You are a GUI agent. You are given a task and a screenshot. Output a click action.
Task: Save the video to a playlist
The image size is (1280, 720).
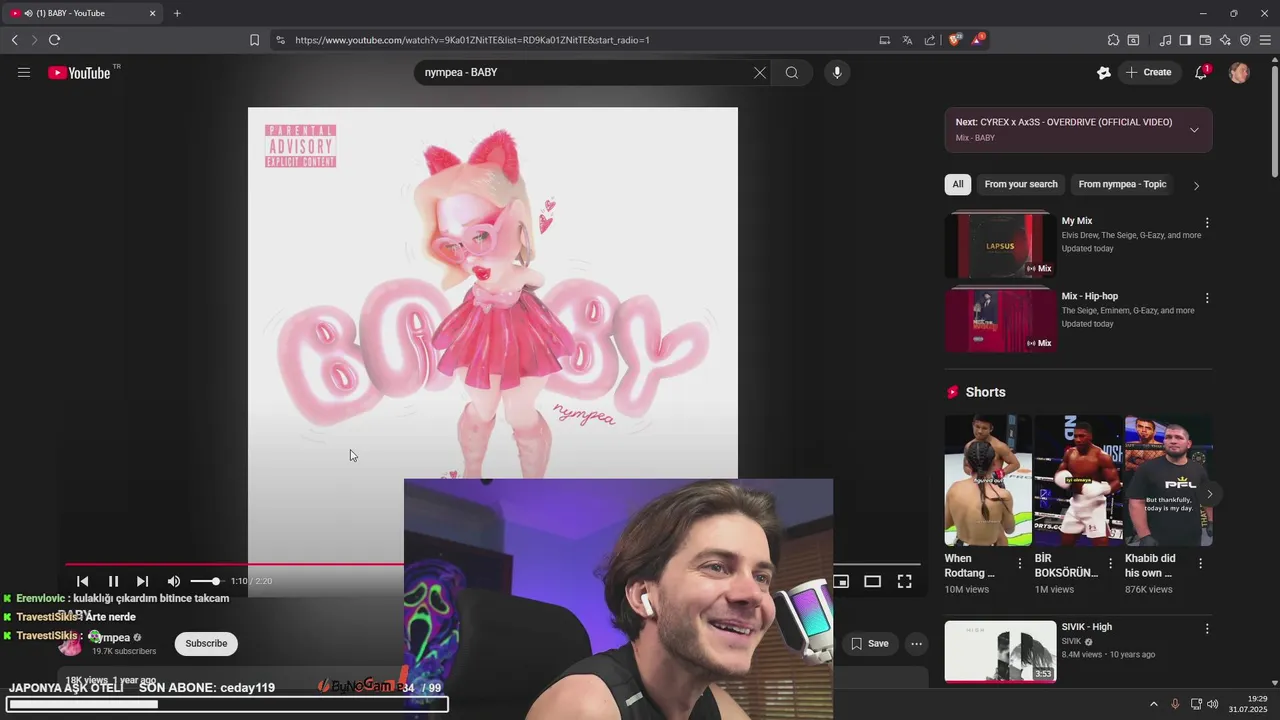tap(869, 643)
